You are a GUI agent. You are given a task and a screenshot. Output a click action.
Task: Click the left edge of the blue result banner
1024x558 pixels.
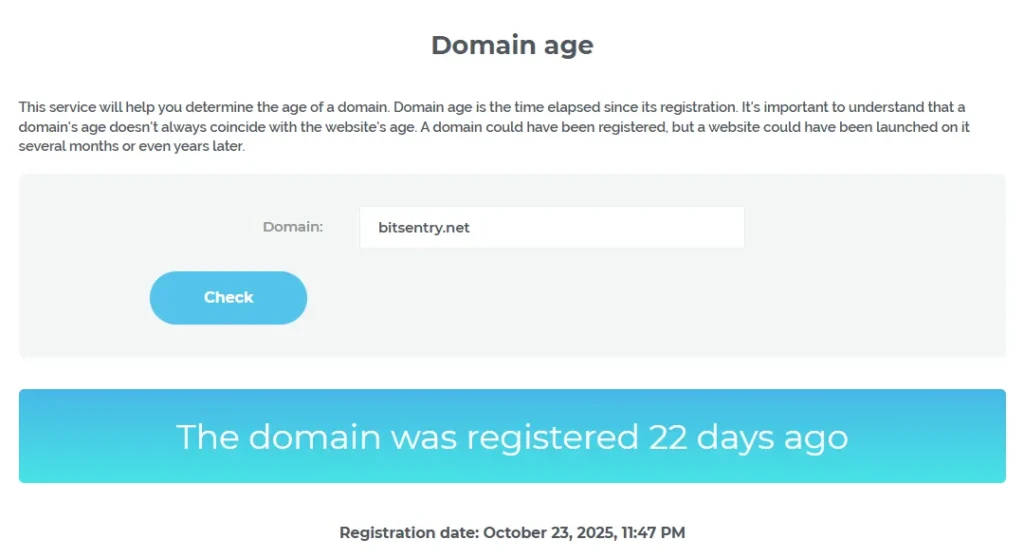(x=30, y=437)
